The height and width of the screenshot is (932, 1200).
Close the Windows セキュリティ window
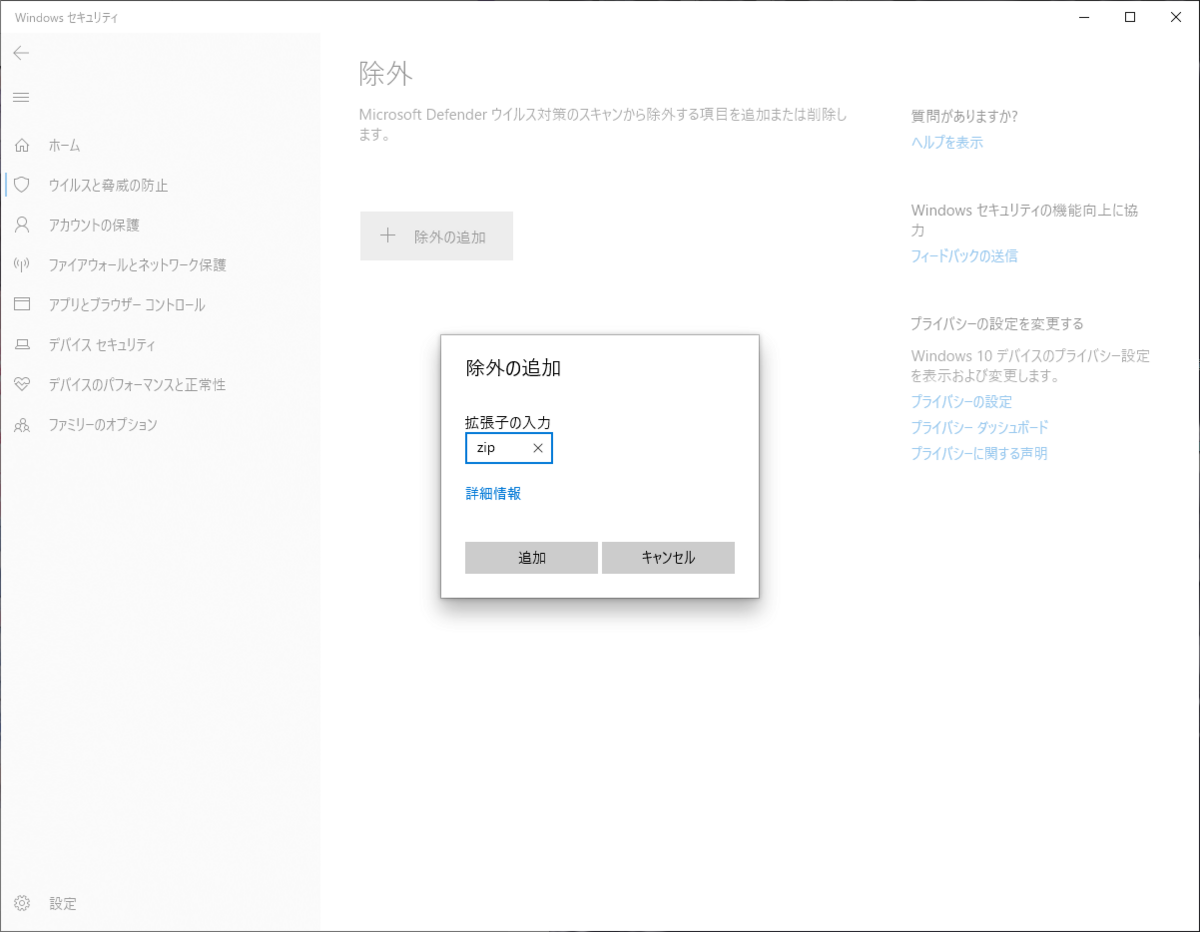click(x=1176, y=17)
